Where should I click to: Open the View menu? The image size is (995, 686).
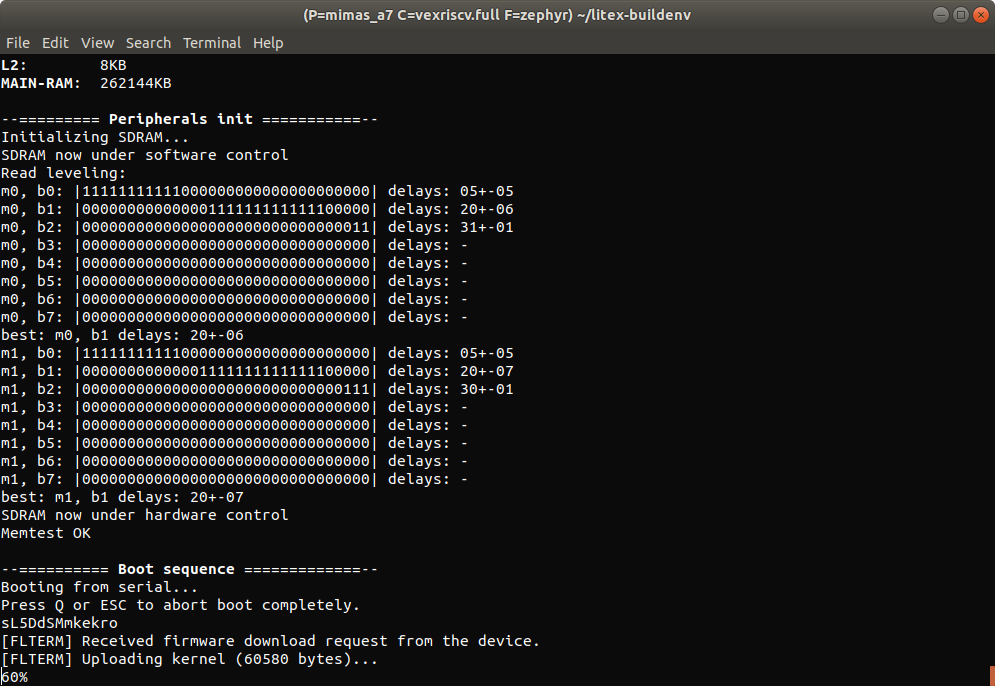pyautogui.click(x=97, y=43)
